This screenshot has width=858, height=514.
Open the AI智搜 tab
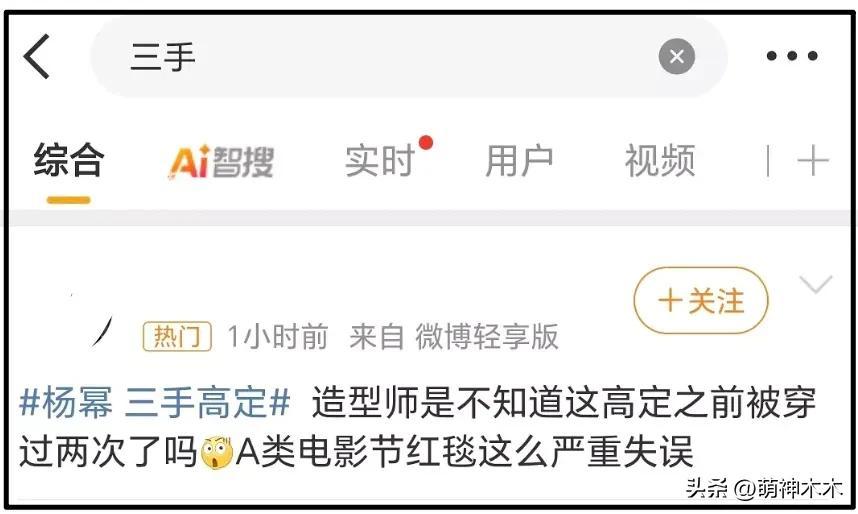tap(221, 161)
